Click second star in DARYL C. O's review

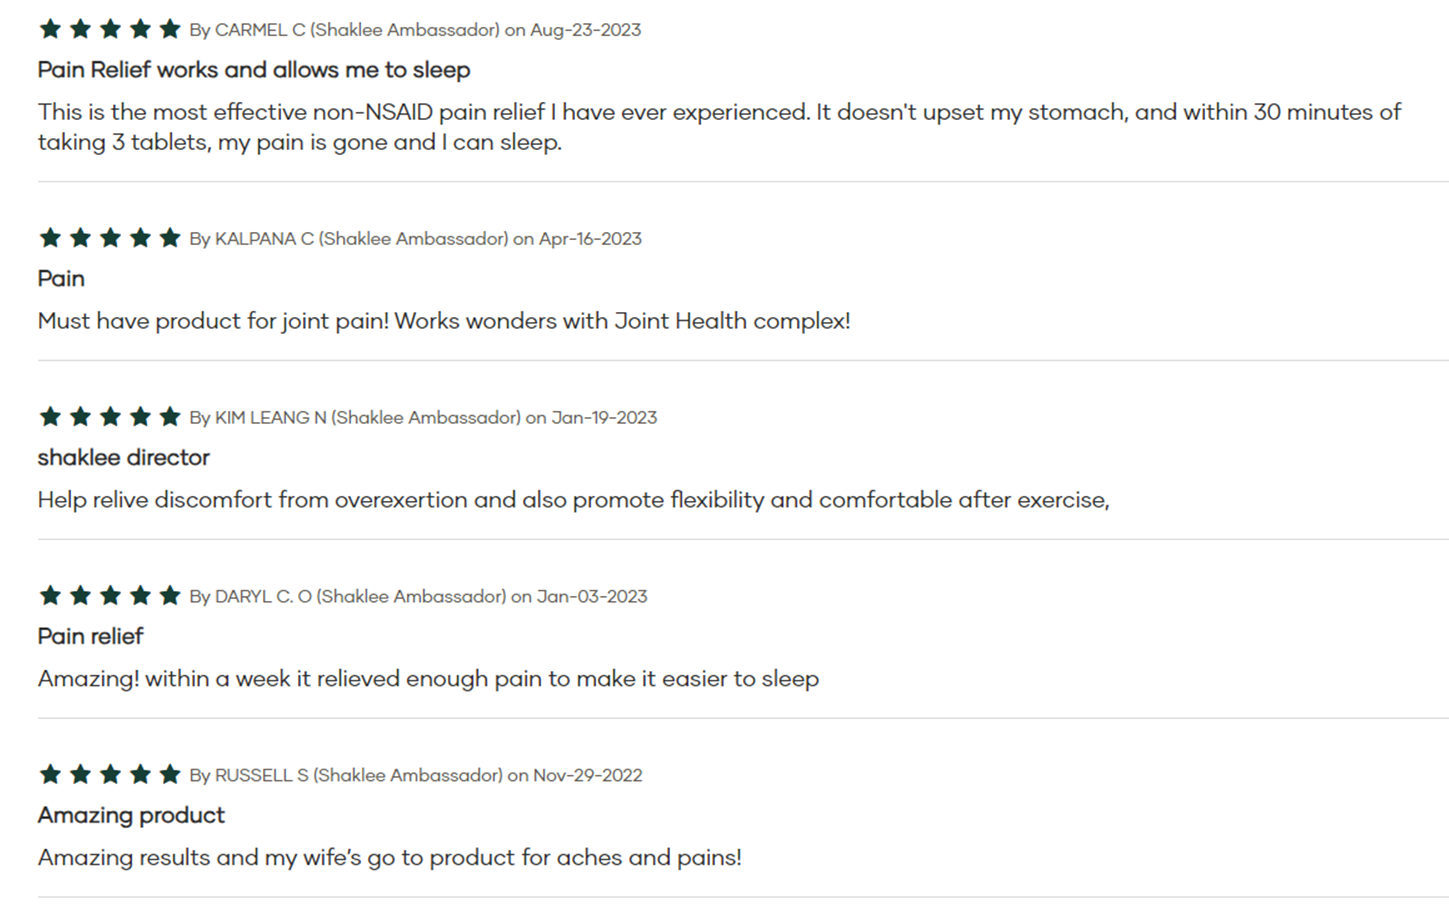pos(80,596)
